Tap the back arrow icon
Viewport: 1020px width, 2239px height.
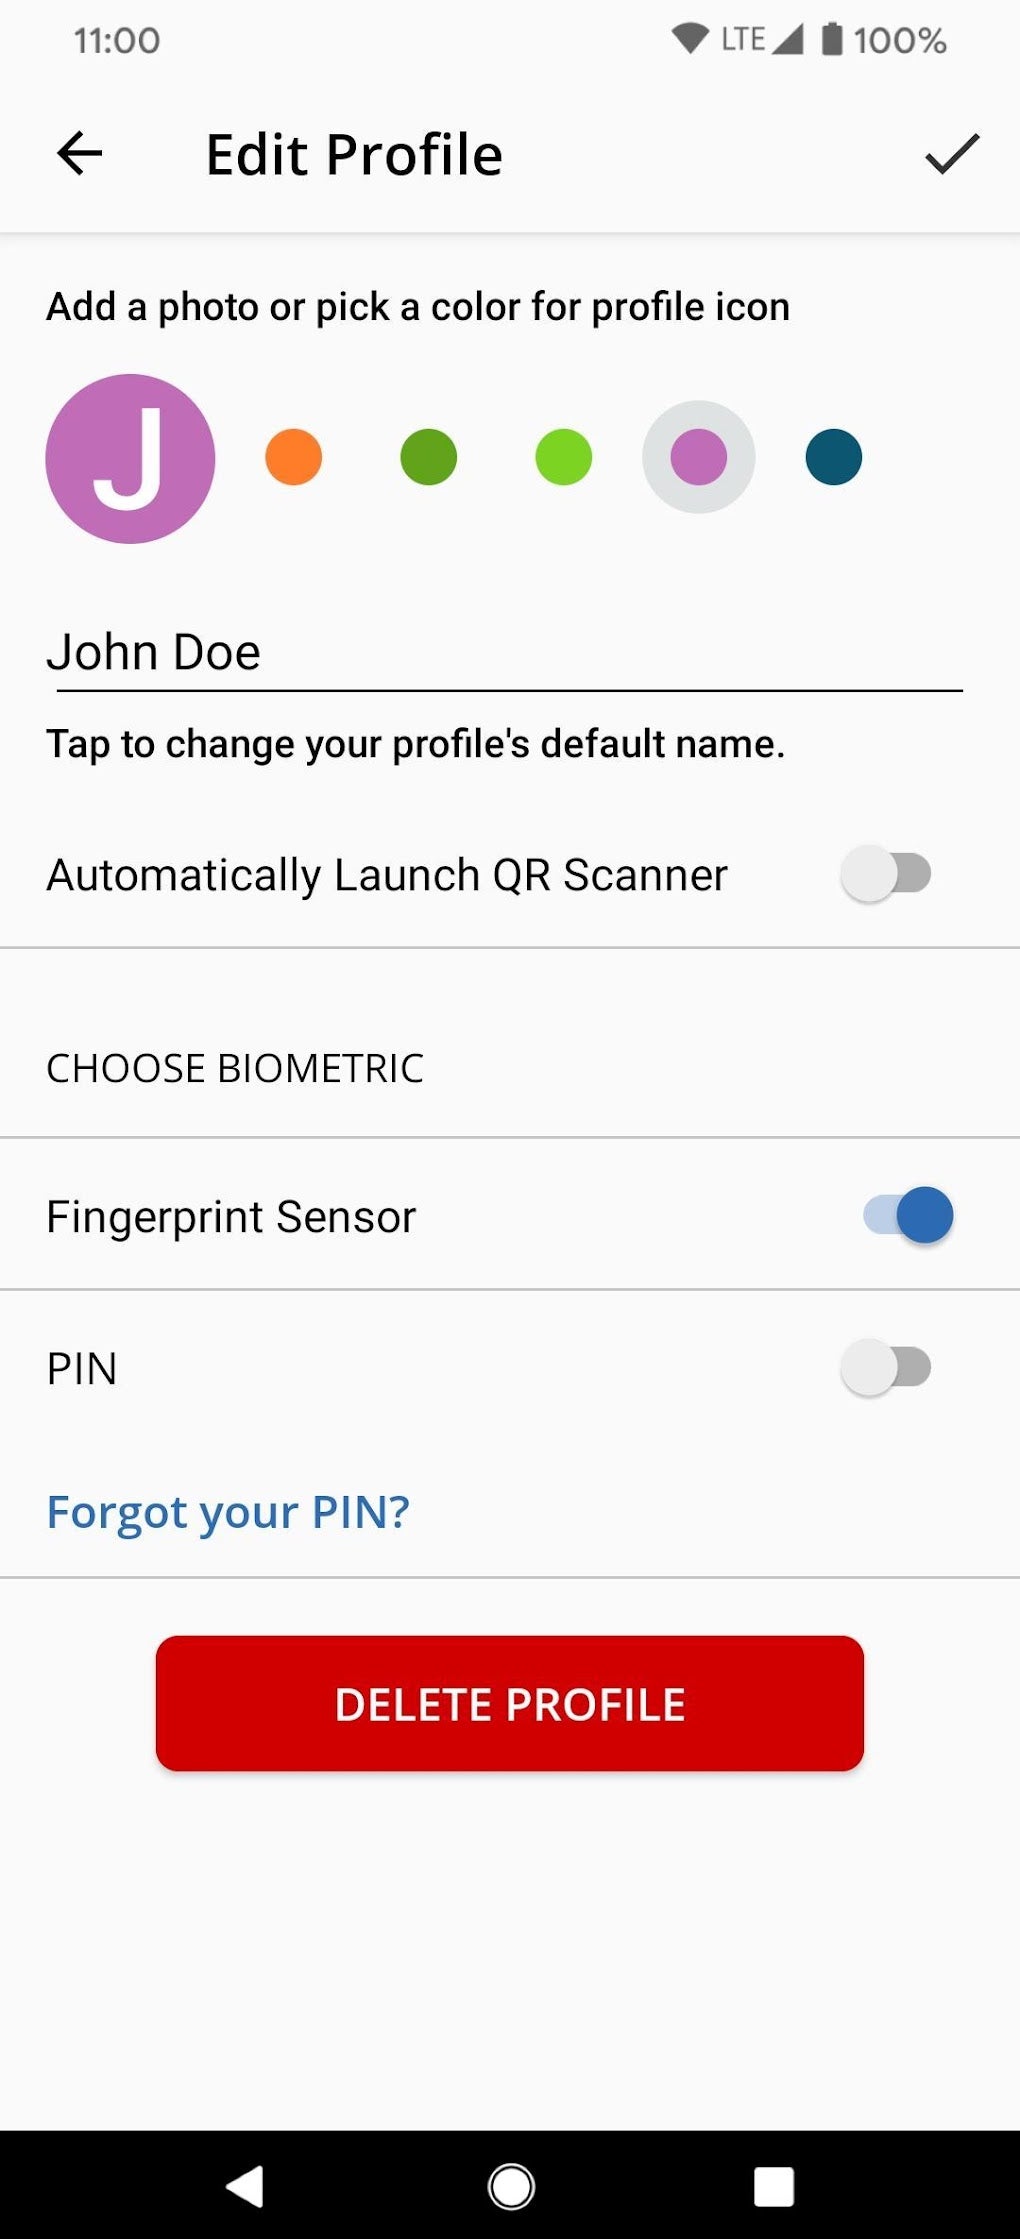[x=80, y=154]
